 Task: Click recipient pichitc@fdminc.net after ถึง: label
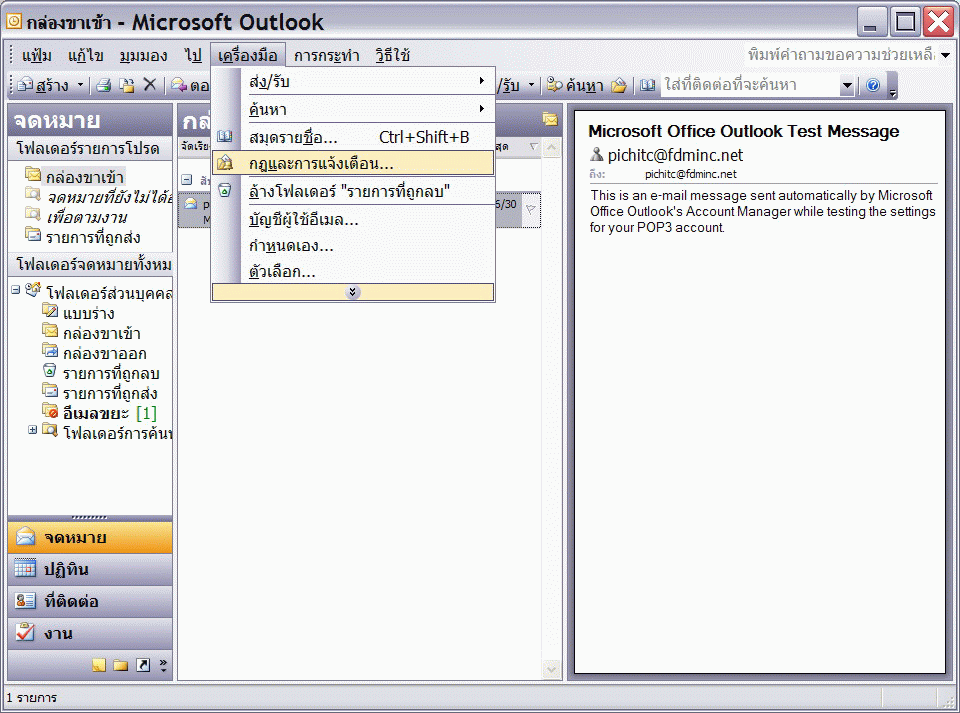pyautogui.click(x=691, y=174)
